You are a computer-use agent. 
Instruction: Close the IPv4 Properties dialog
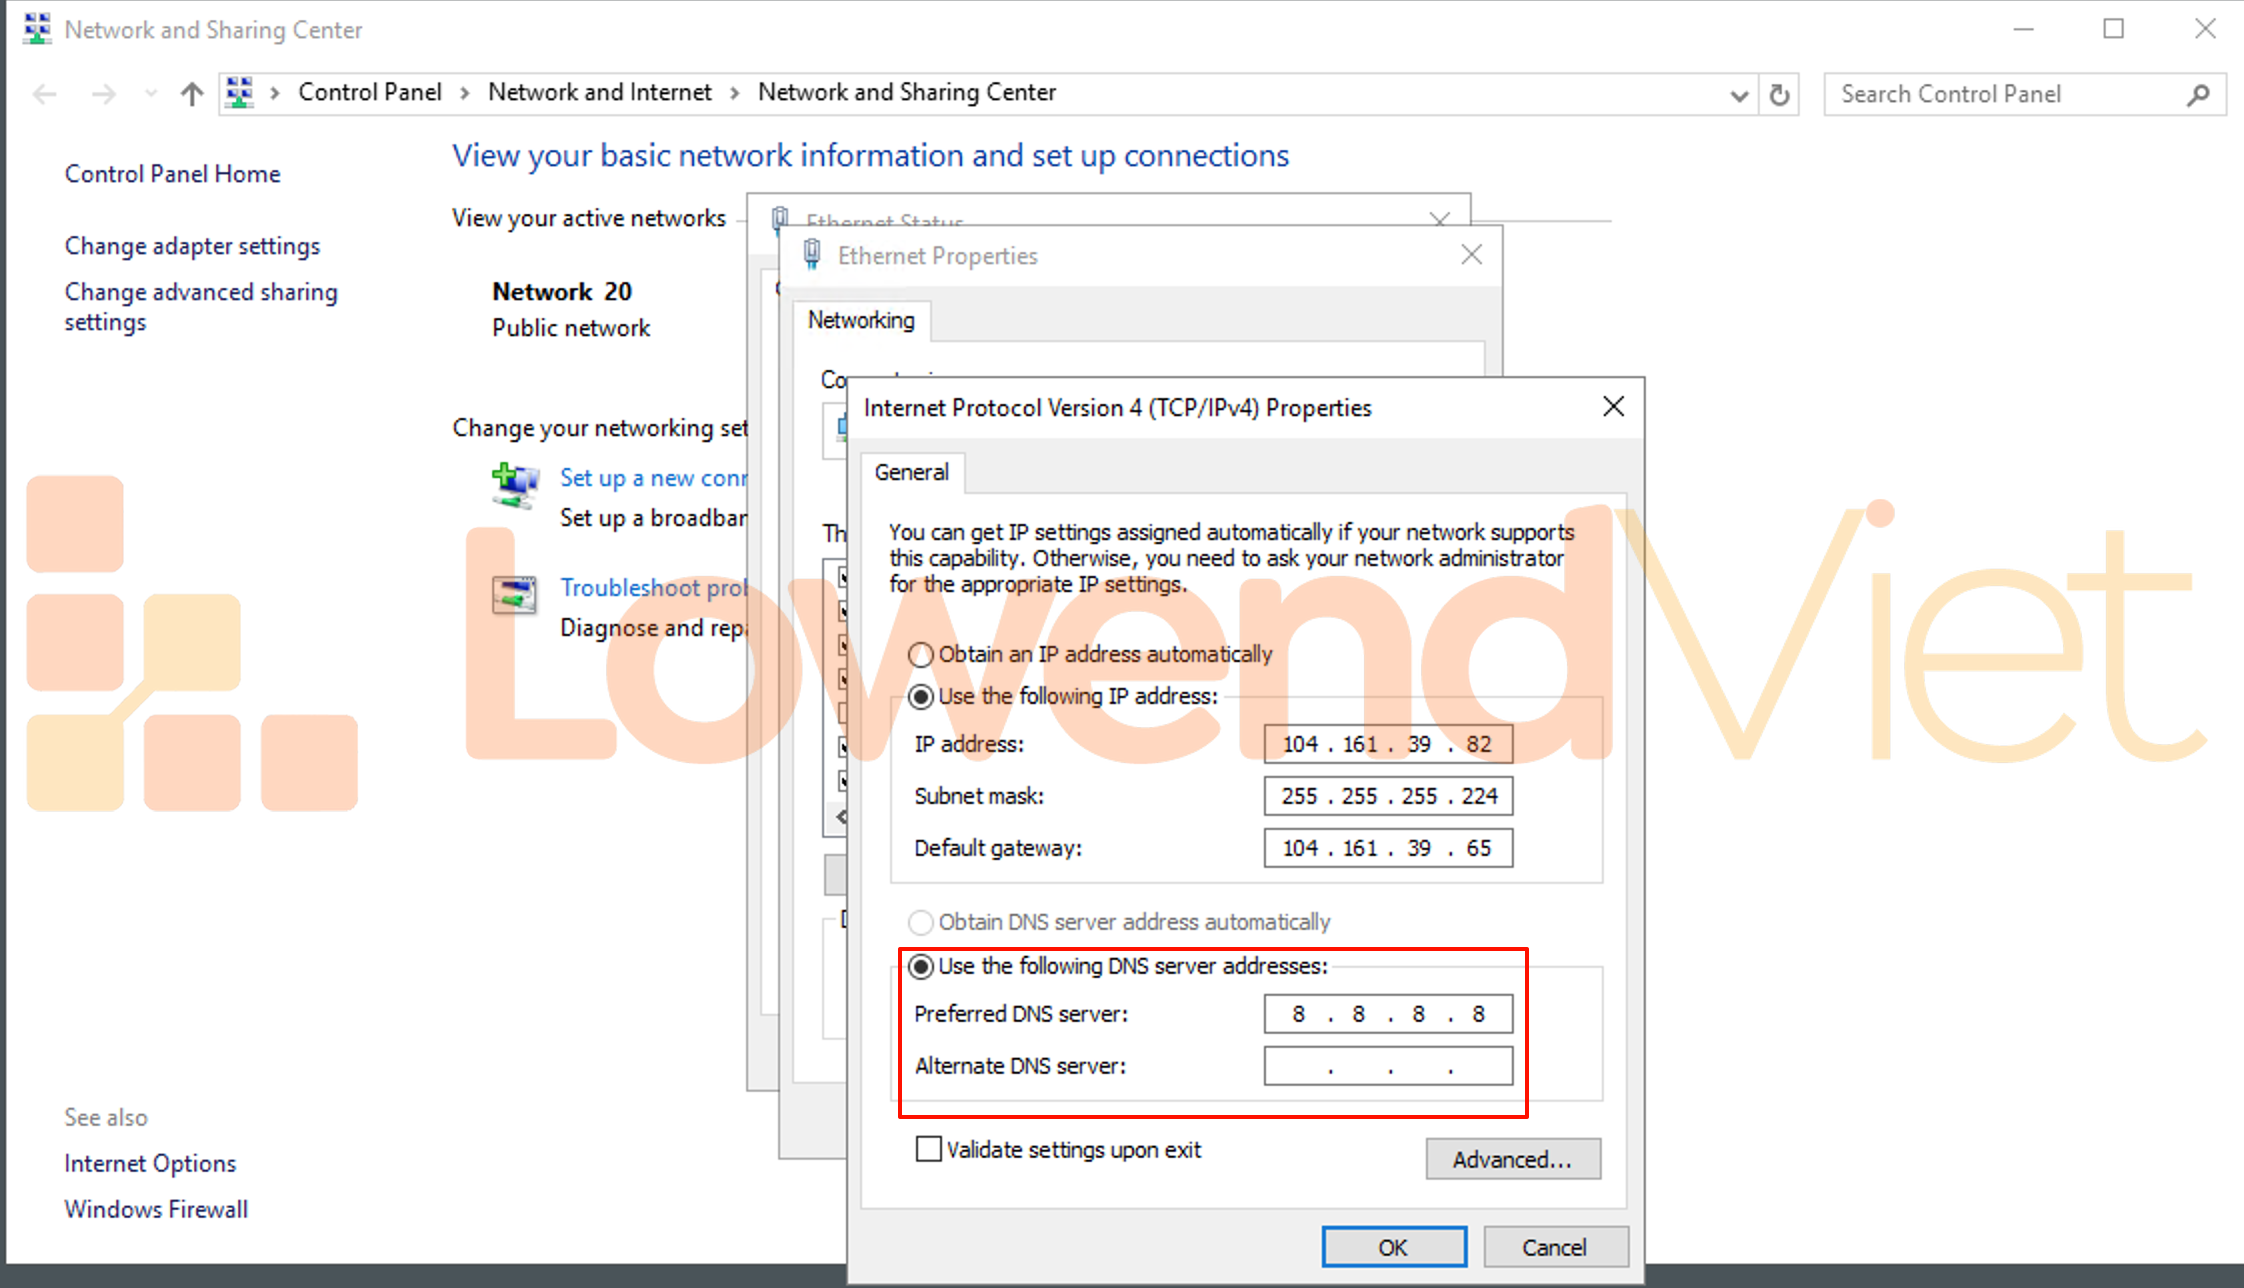[x=1612, y=407]
